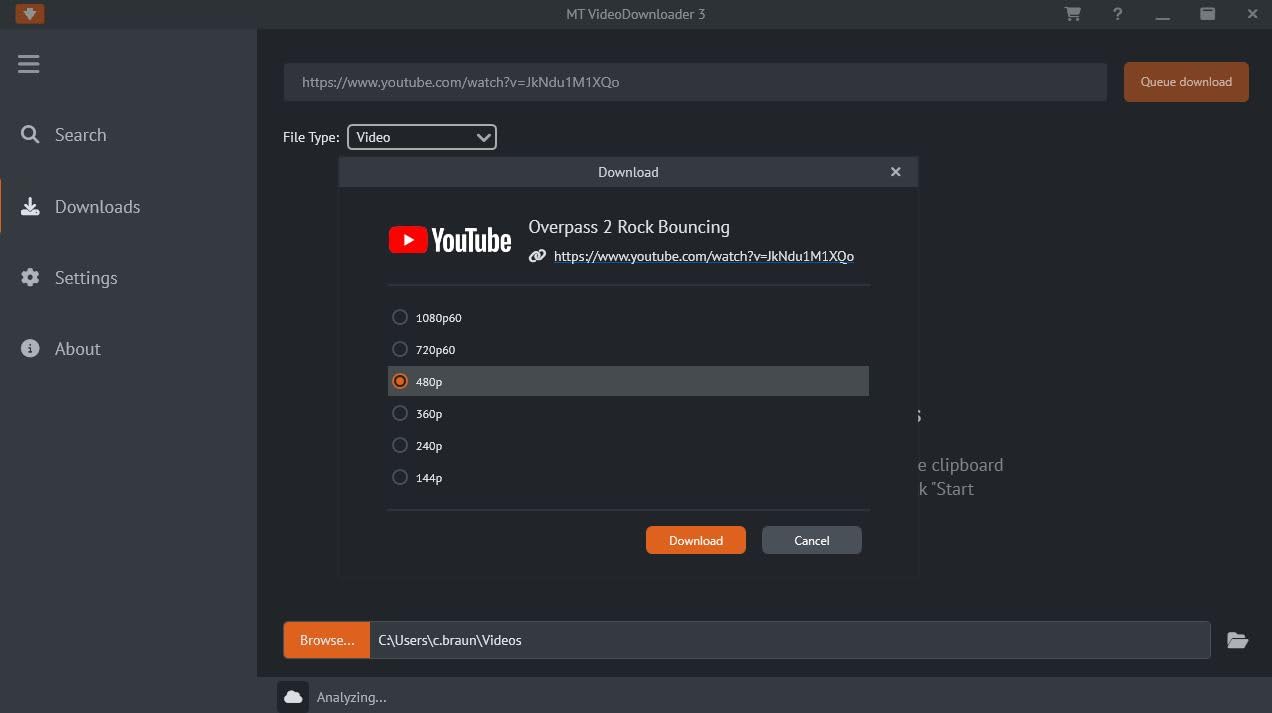Image resolution: width=1272 pixels, height=713 pixels.
Task: Select the 720p60 quality option
Action: tap(628, 349)
